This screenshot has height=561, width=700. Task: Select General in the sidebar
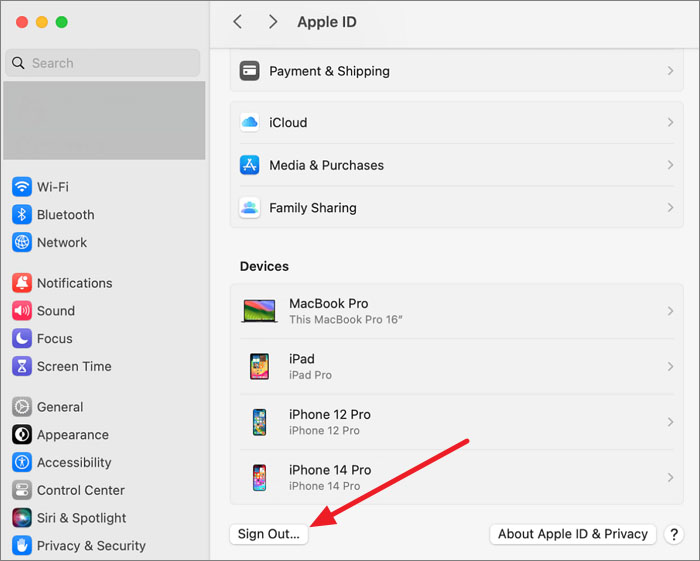tap(60, 407)
